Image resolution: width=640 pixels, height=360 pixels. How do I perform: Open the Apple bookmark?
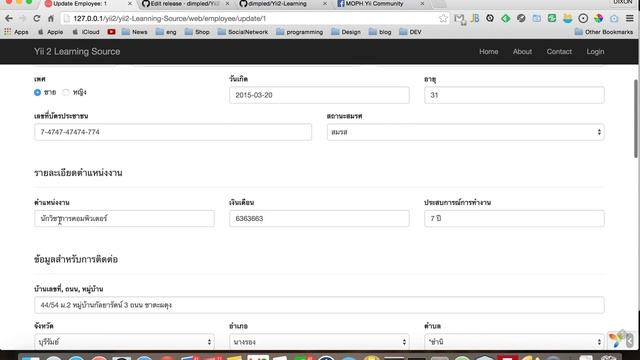pyautogui.click(x=50, y=32)
